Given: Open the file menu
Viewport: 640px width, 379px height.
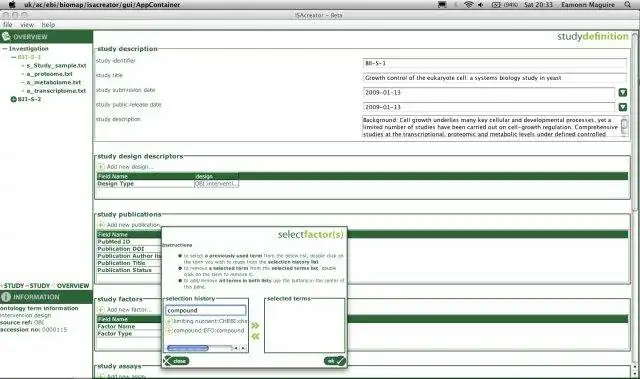Looking at the screenshot, I should point(8,24).
